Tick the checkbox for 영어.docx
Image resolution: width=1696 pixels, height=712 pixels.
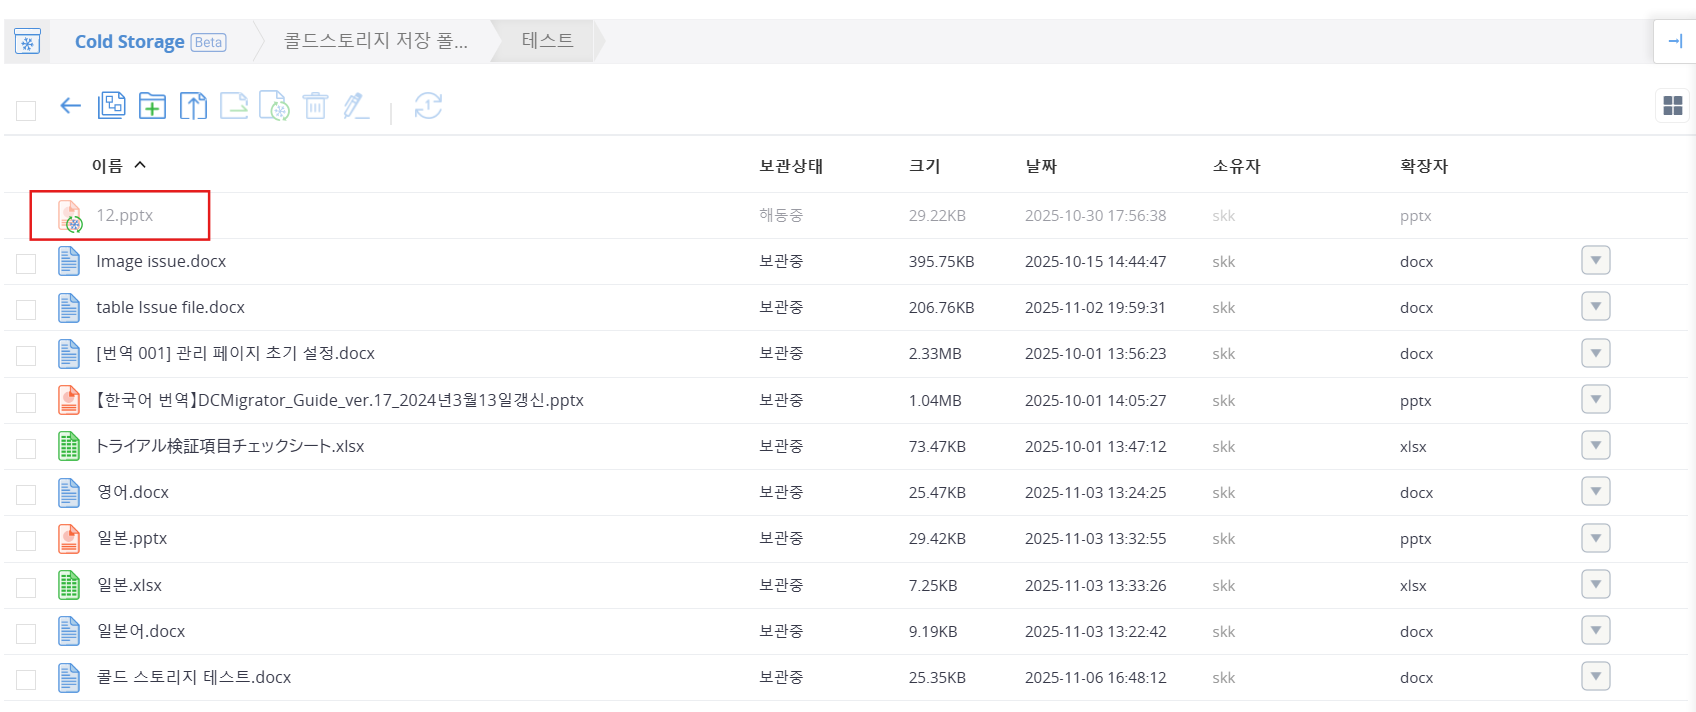coord(26,494)
